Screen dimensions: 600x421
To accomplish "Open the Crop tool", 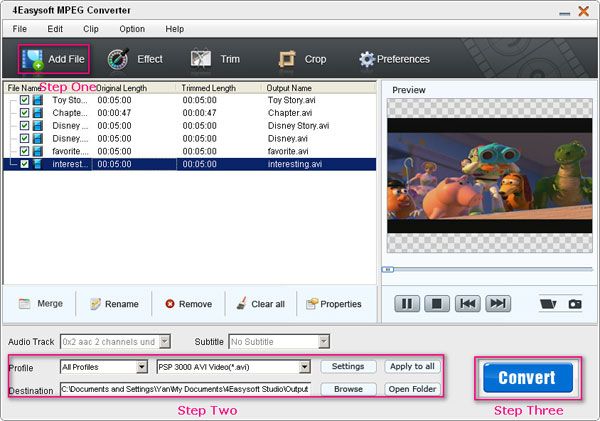I will 302,59.
